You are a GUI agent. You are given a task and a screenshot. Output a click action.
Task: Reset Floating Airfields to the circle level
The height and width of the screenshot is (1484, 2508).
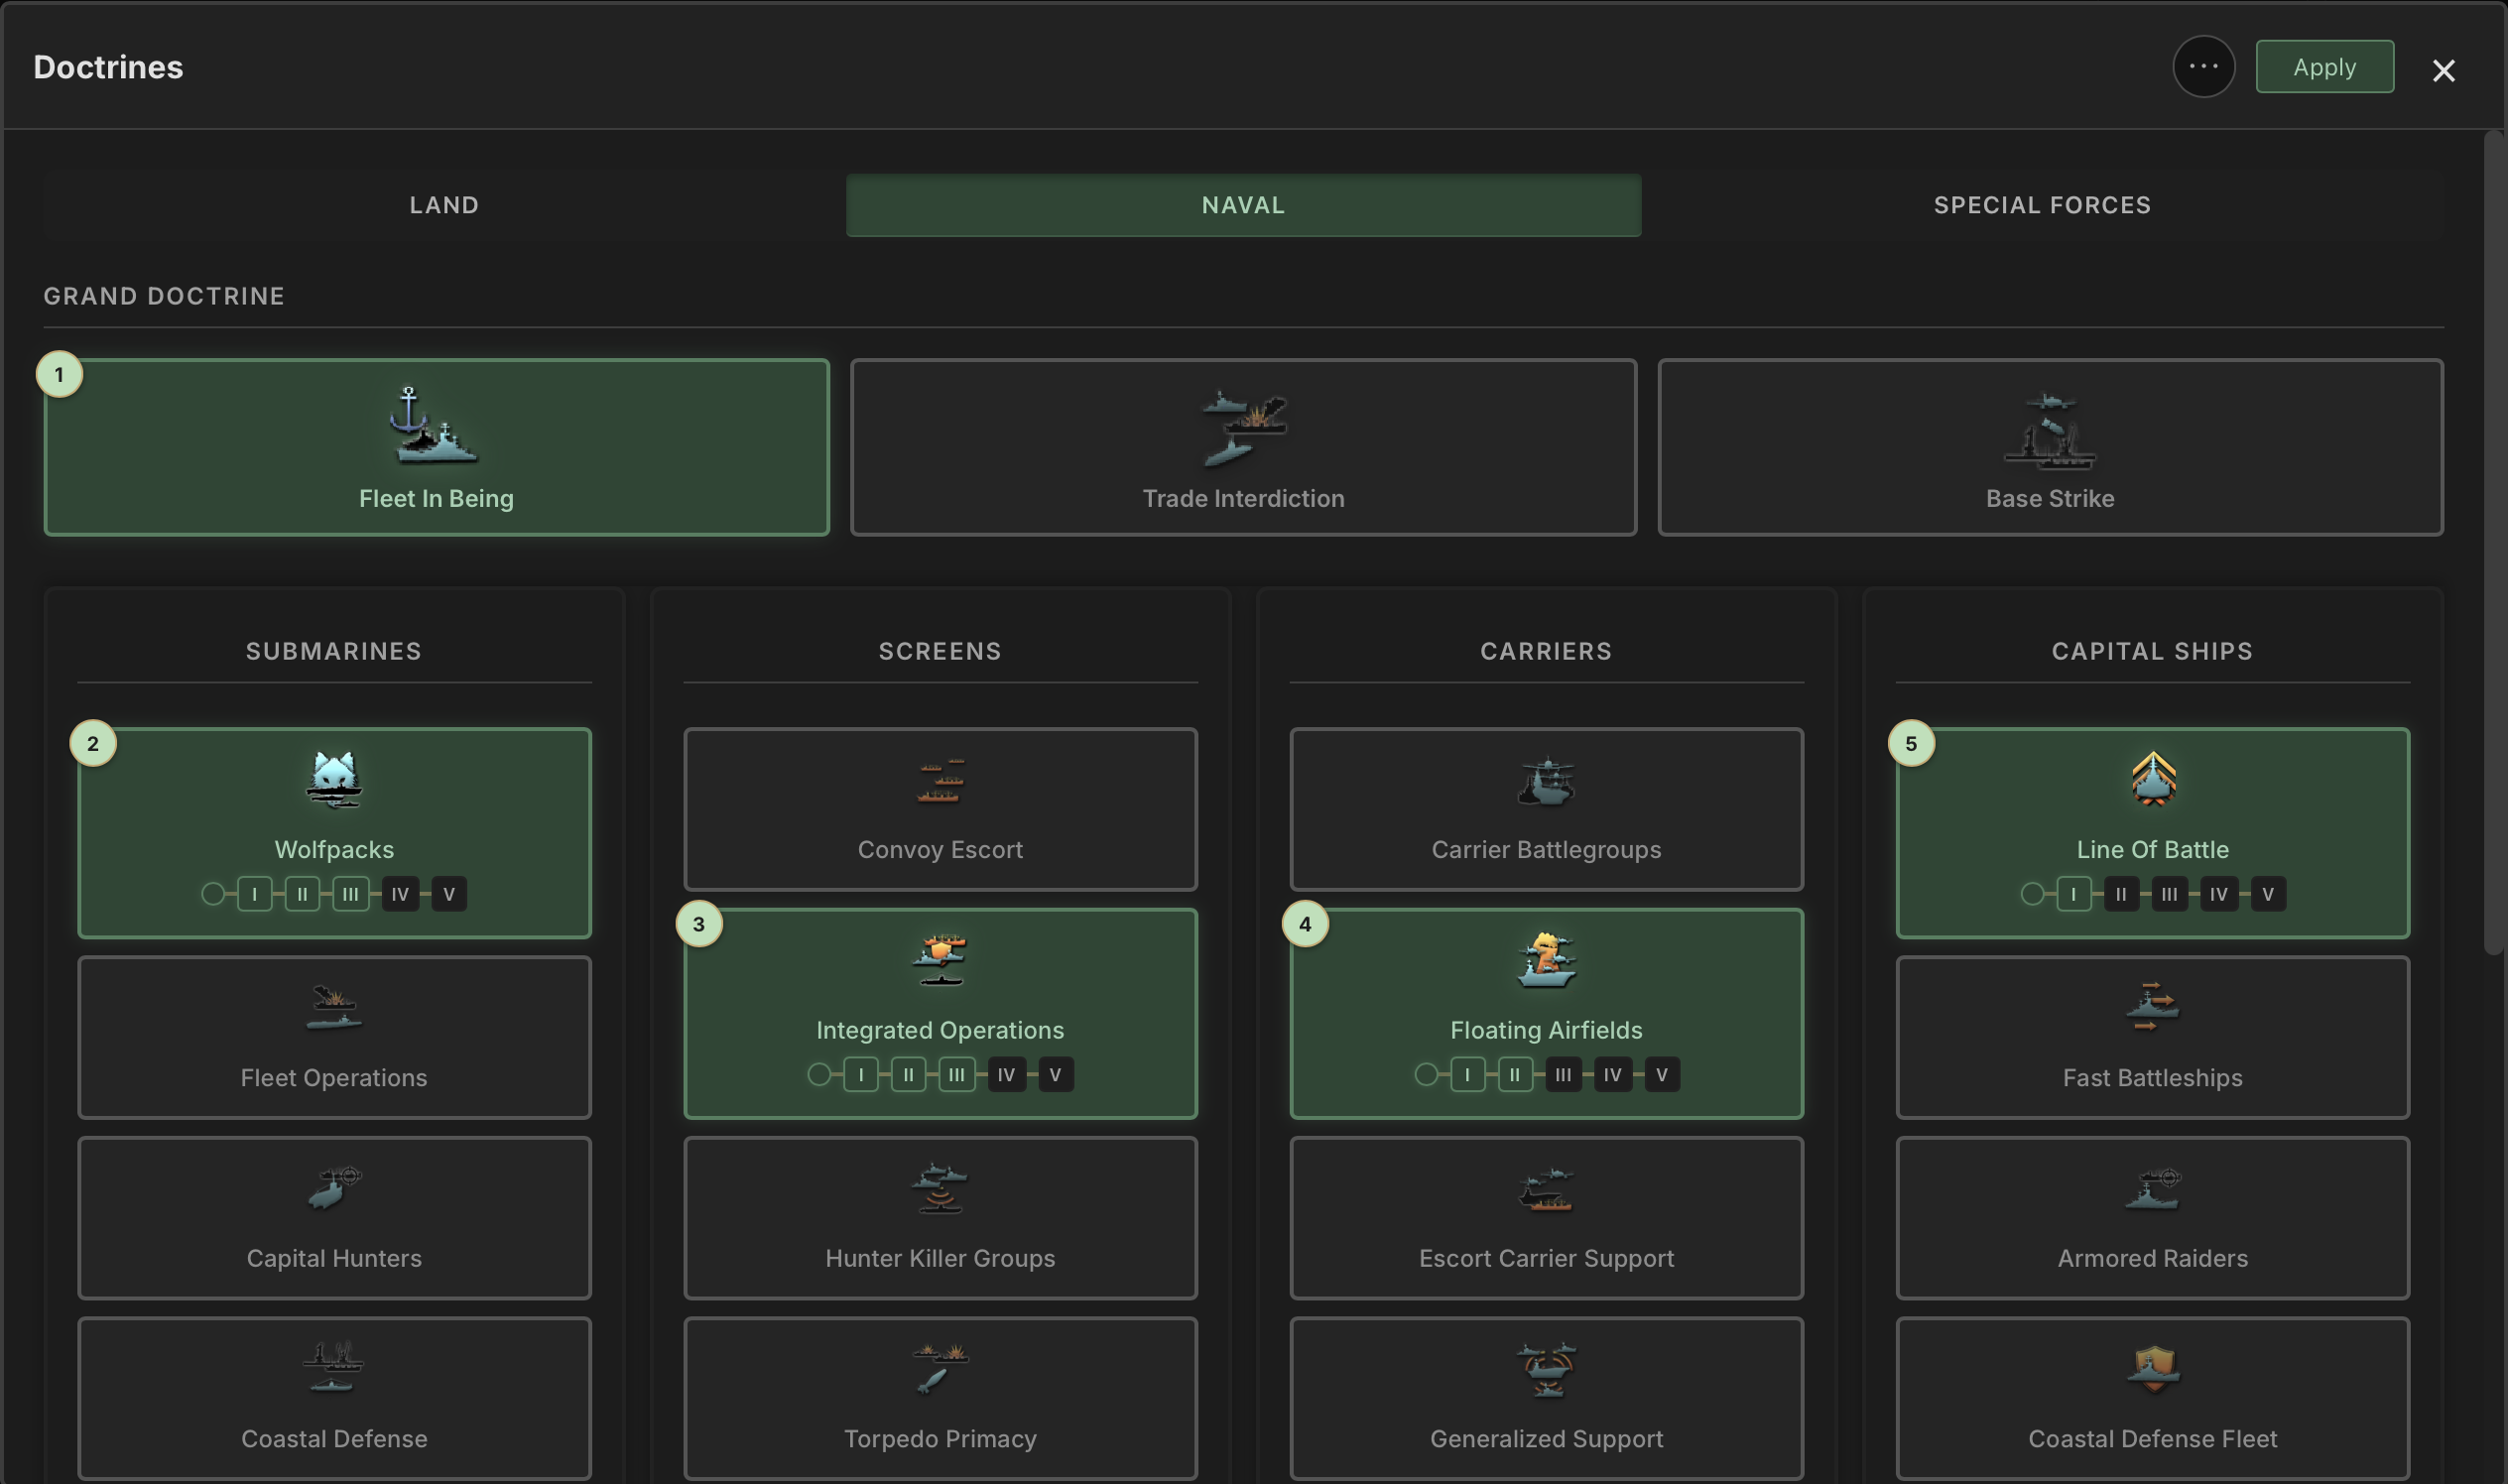click(1426, 1075)
